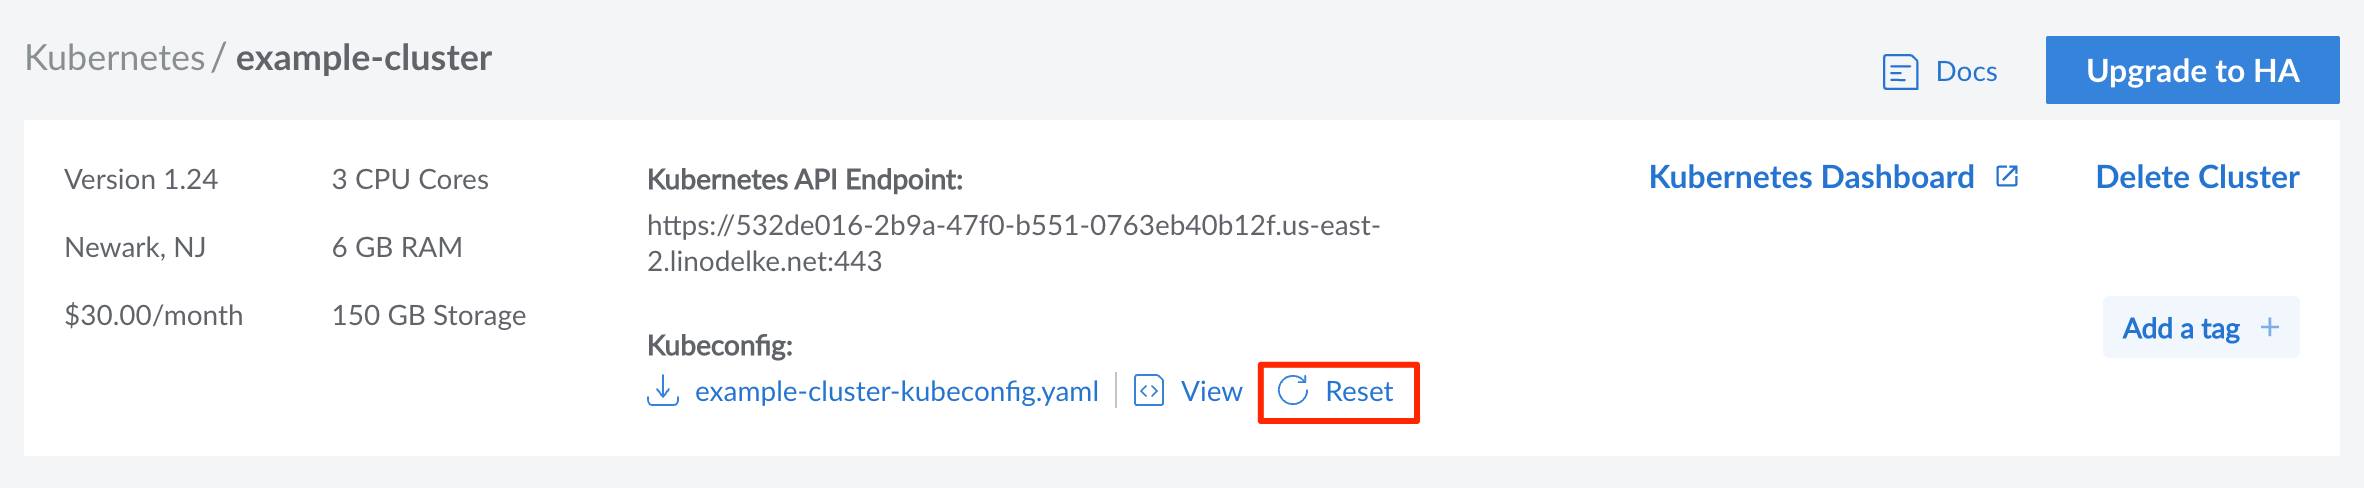
Task: Click Delete Cluster
Action: pyautogui.click(x=2197, y=177)
